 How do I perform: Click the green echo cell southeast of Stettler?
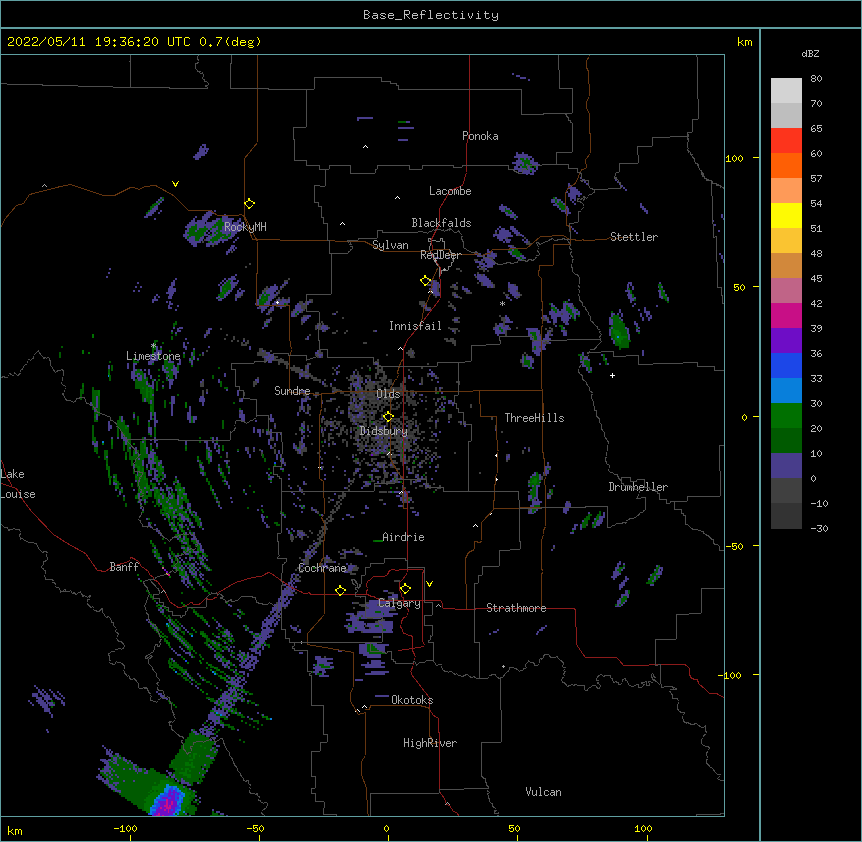(x=619, y=330)
